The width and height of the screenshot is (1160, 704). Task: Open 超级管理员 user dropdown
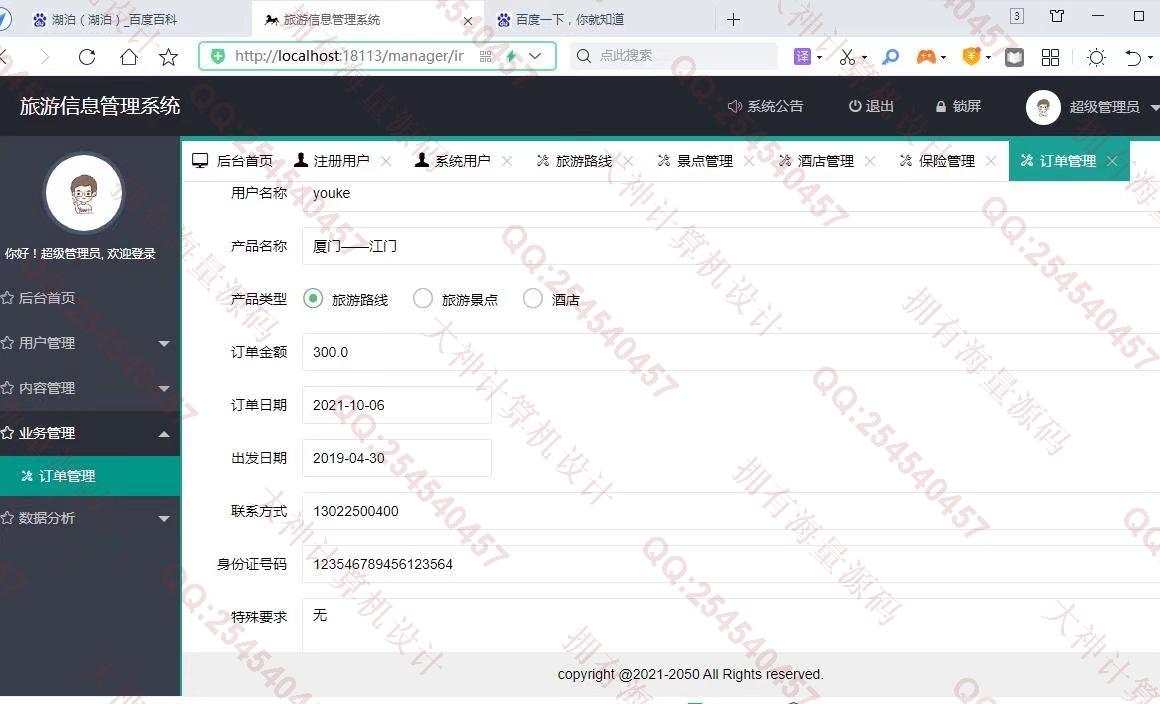click(1113, 107)
